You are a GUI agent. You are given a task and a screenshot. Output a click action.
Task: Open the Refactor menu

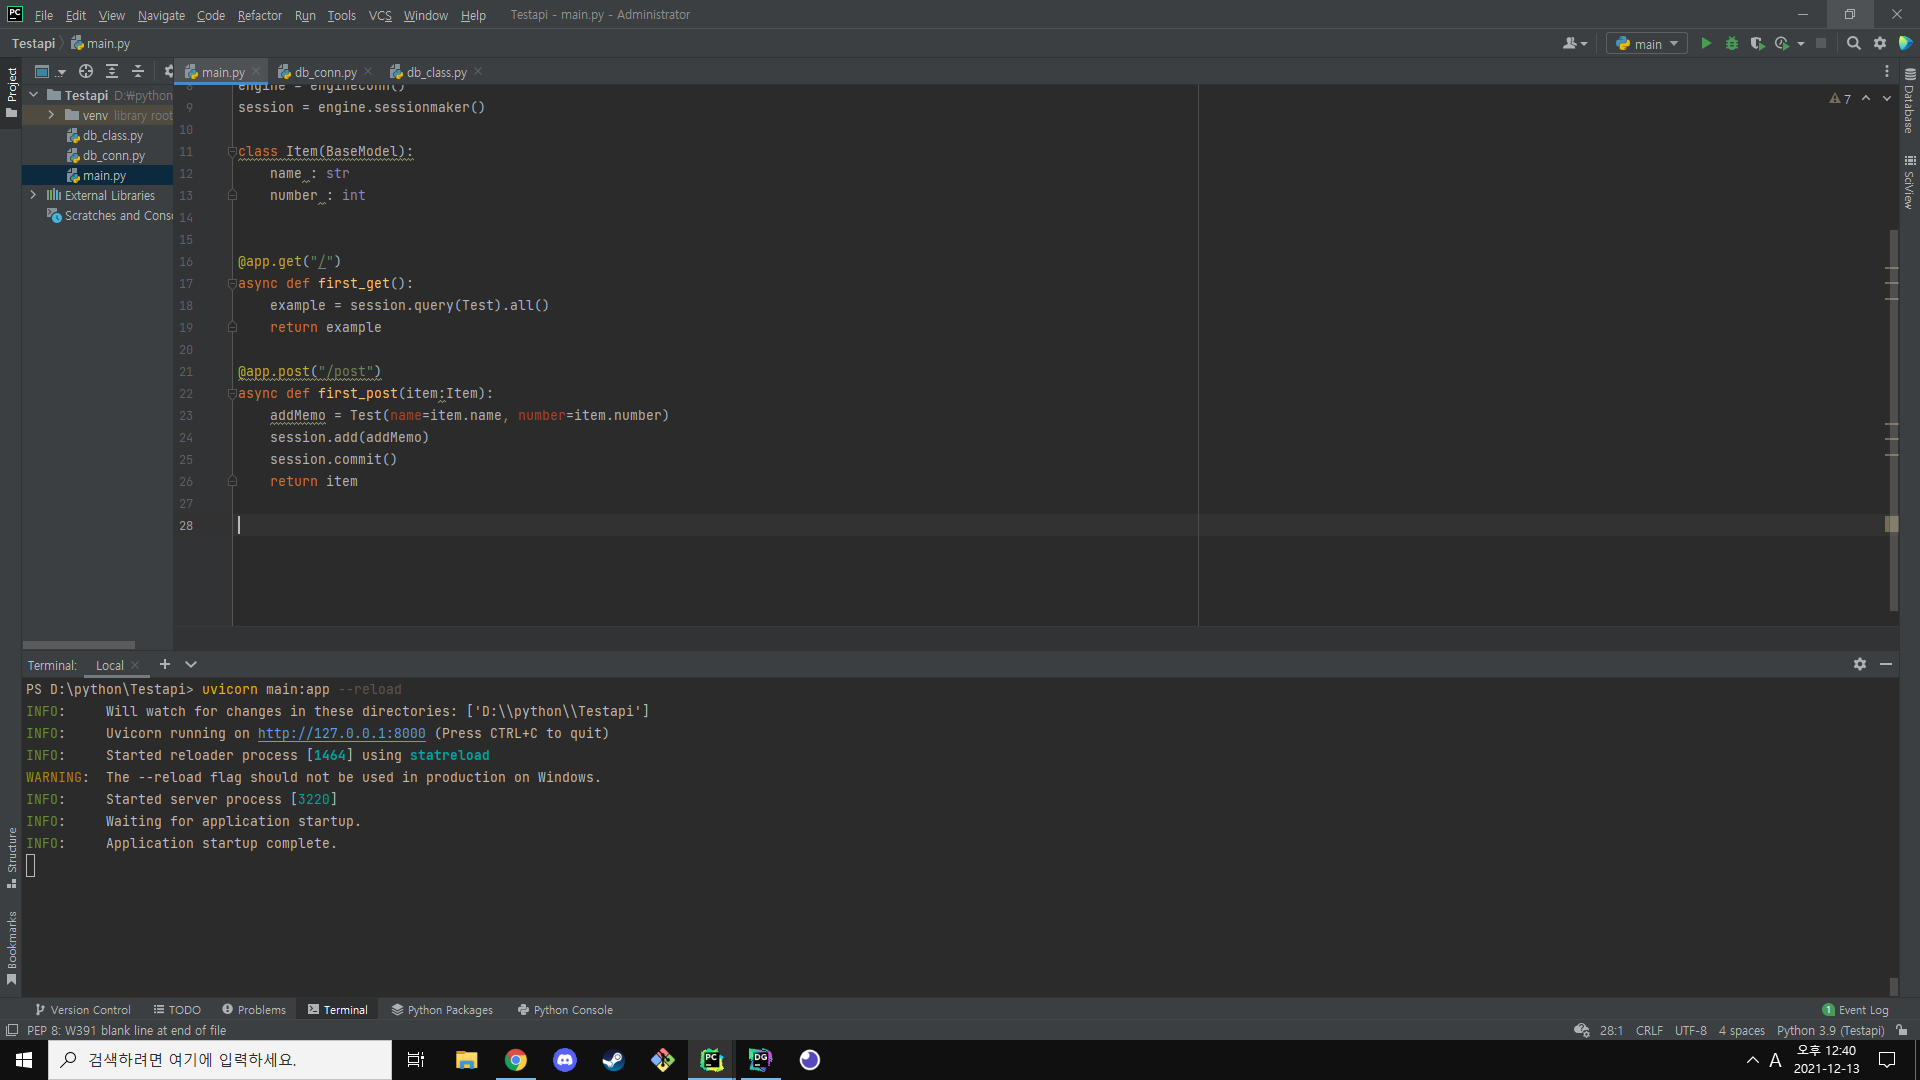click(x=259, y=15)
